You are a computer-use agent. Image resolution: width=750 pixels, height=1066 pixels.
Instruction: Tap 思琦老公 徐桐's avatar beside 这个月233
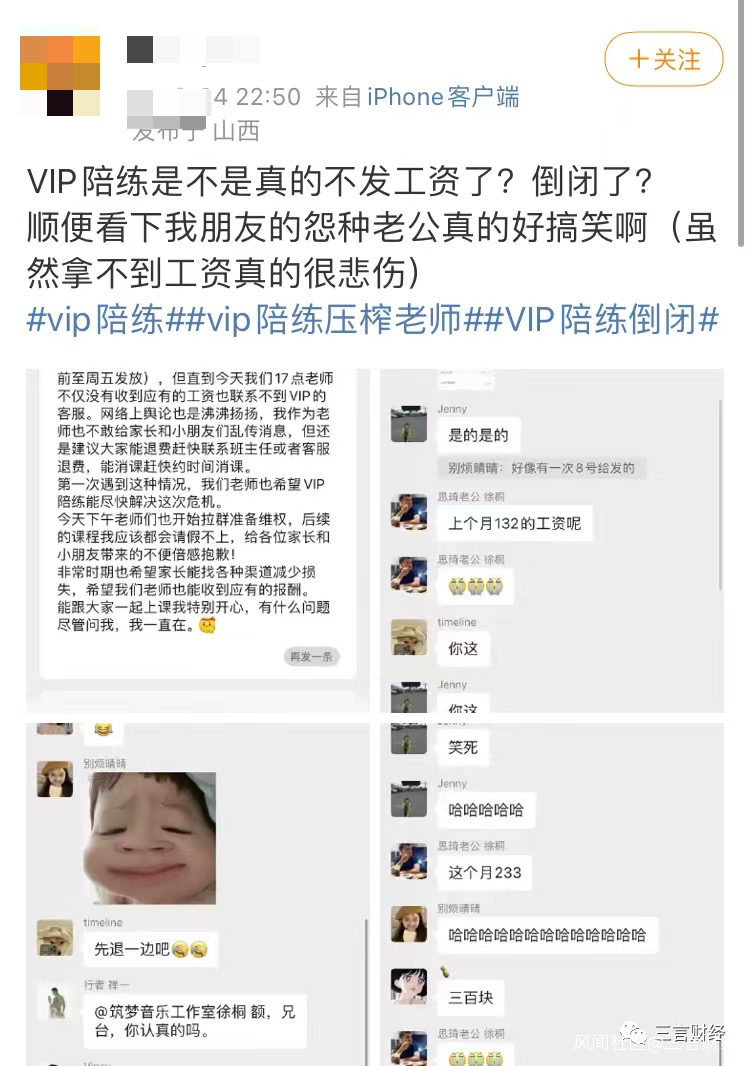[409, 861]
